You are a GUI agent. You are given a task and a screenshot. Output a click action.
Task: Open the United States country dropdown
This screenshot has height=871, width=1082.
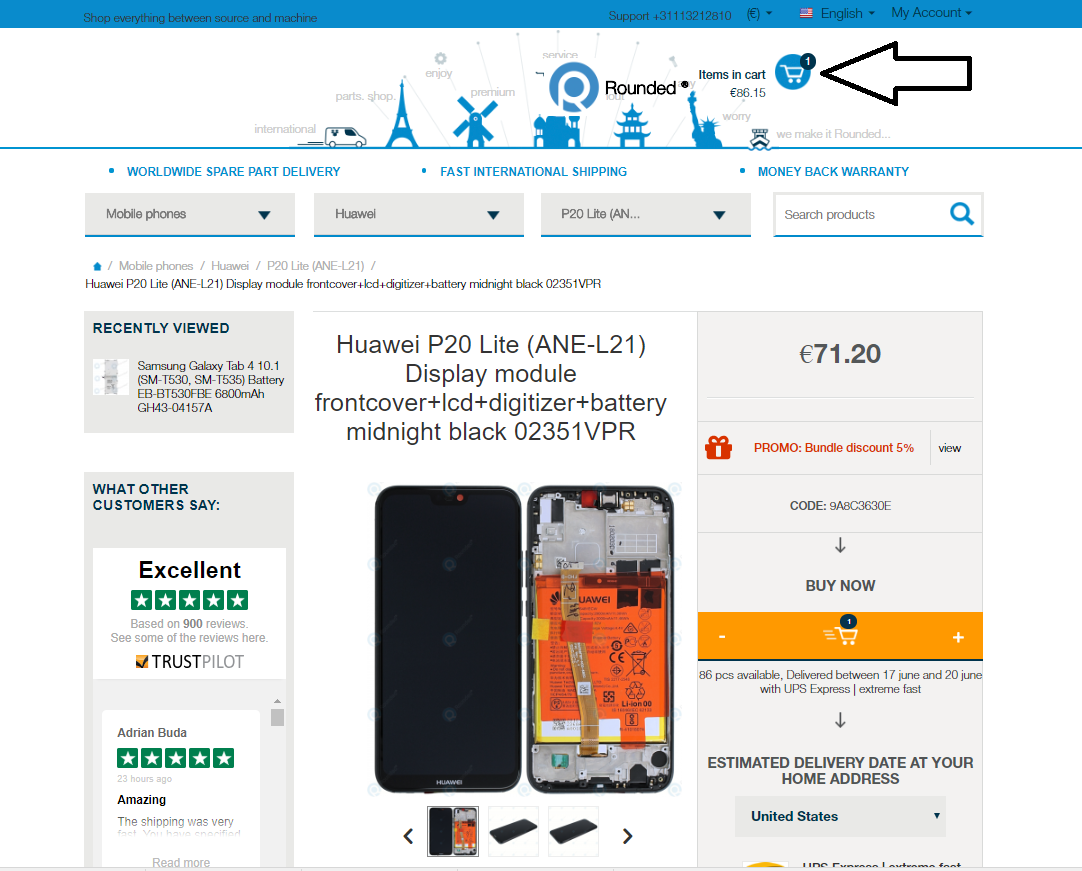[x=840, y=816]
